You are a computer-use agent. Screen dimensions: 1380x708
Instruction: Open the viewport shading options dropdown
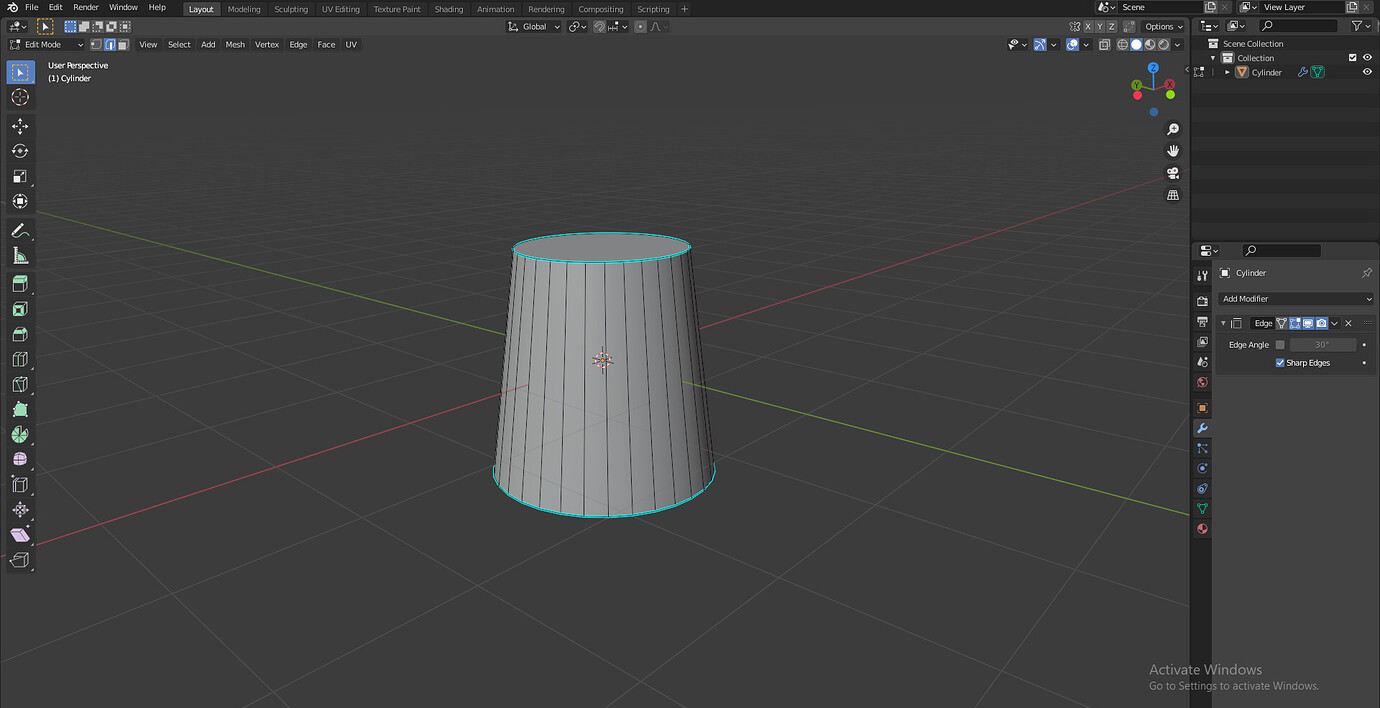[1178, 44]
